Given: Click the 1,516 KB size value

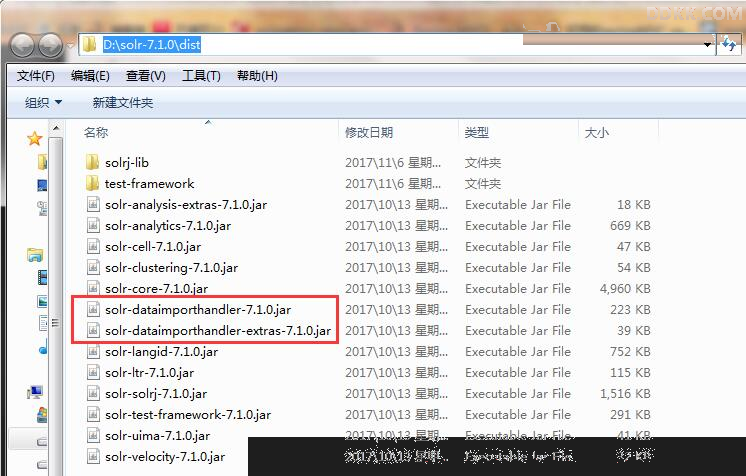Looking at the screenshot, I should tap(625, 393).
